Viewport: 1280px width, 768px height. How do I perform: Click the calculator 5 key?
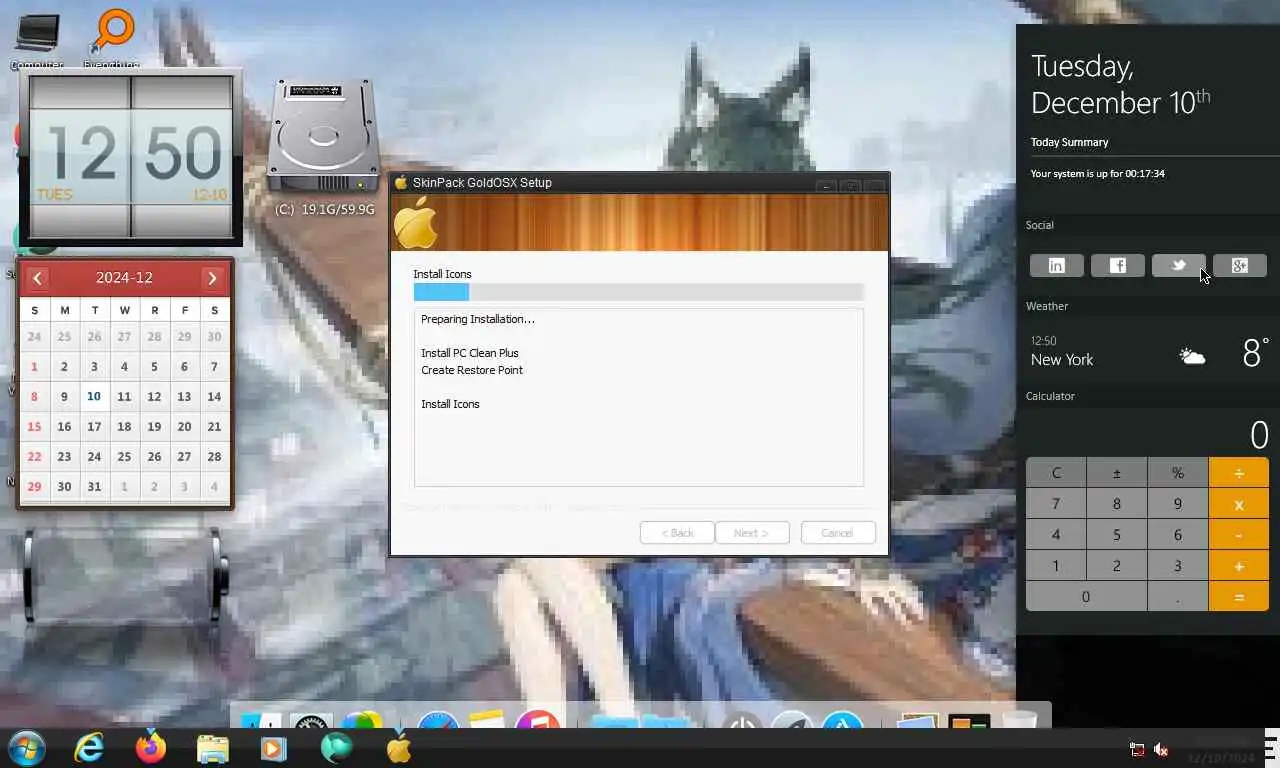(1117, 535)
